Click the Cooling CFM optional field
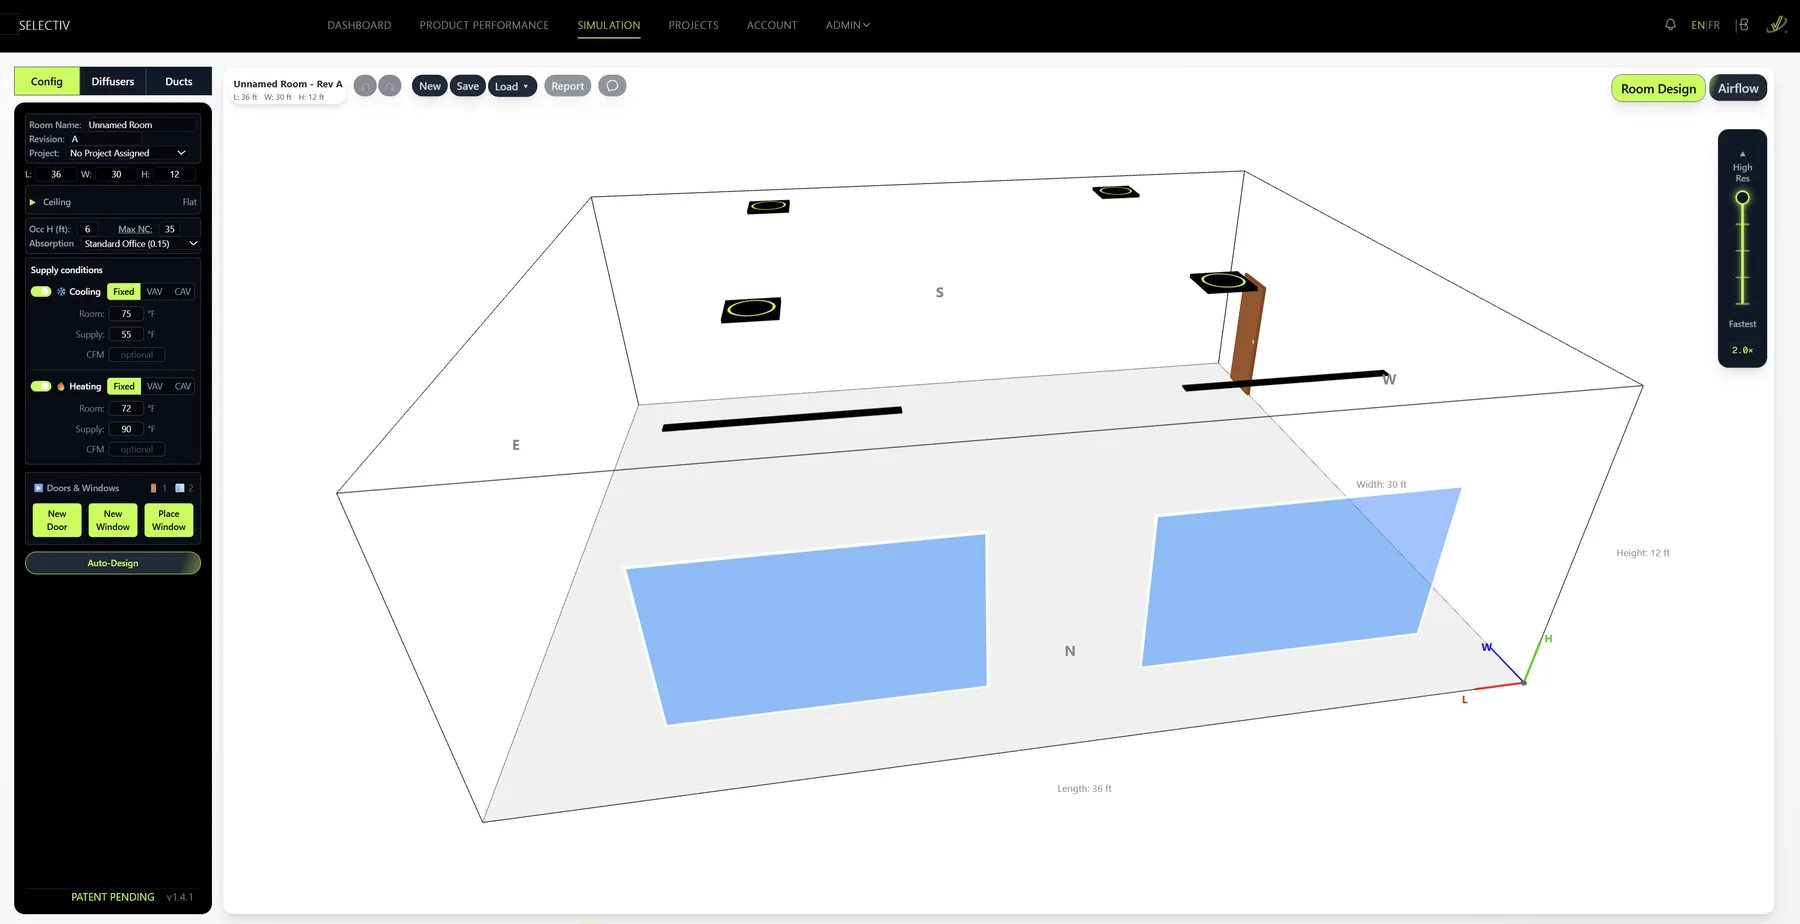1800x924 pixels. (x=137, y=355)
